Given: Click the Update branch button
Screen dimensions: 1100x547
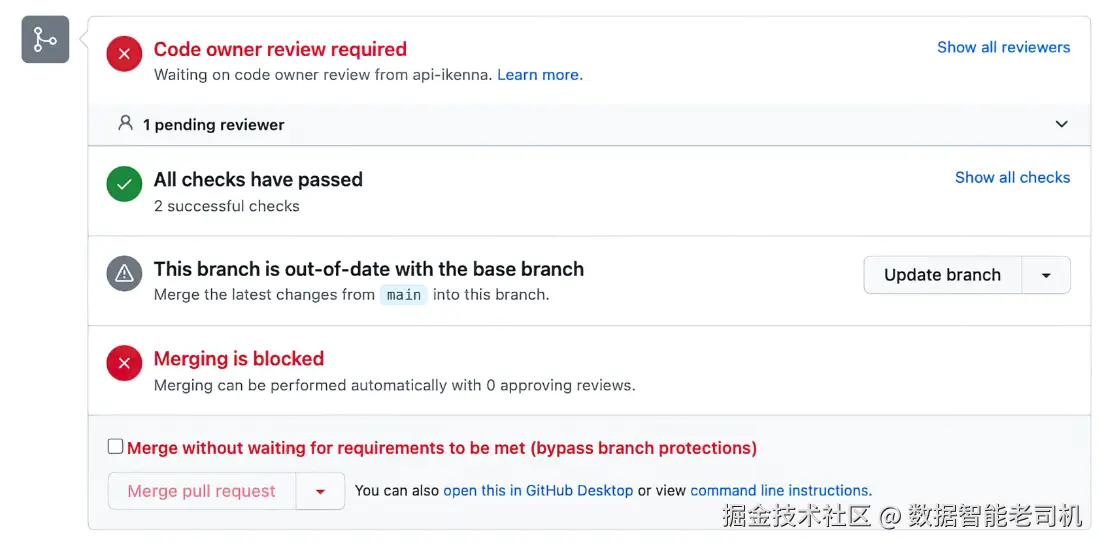Looking at the screenshot, I should coord(942,275).
